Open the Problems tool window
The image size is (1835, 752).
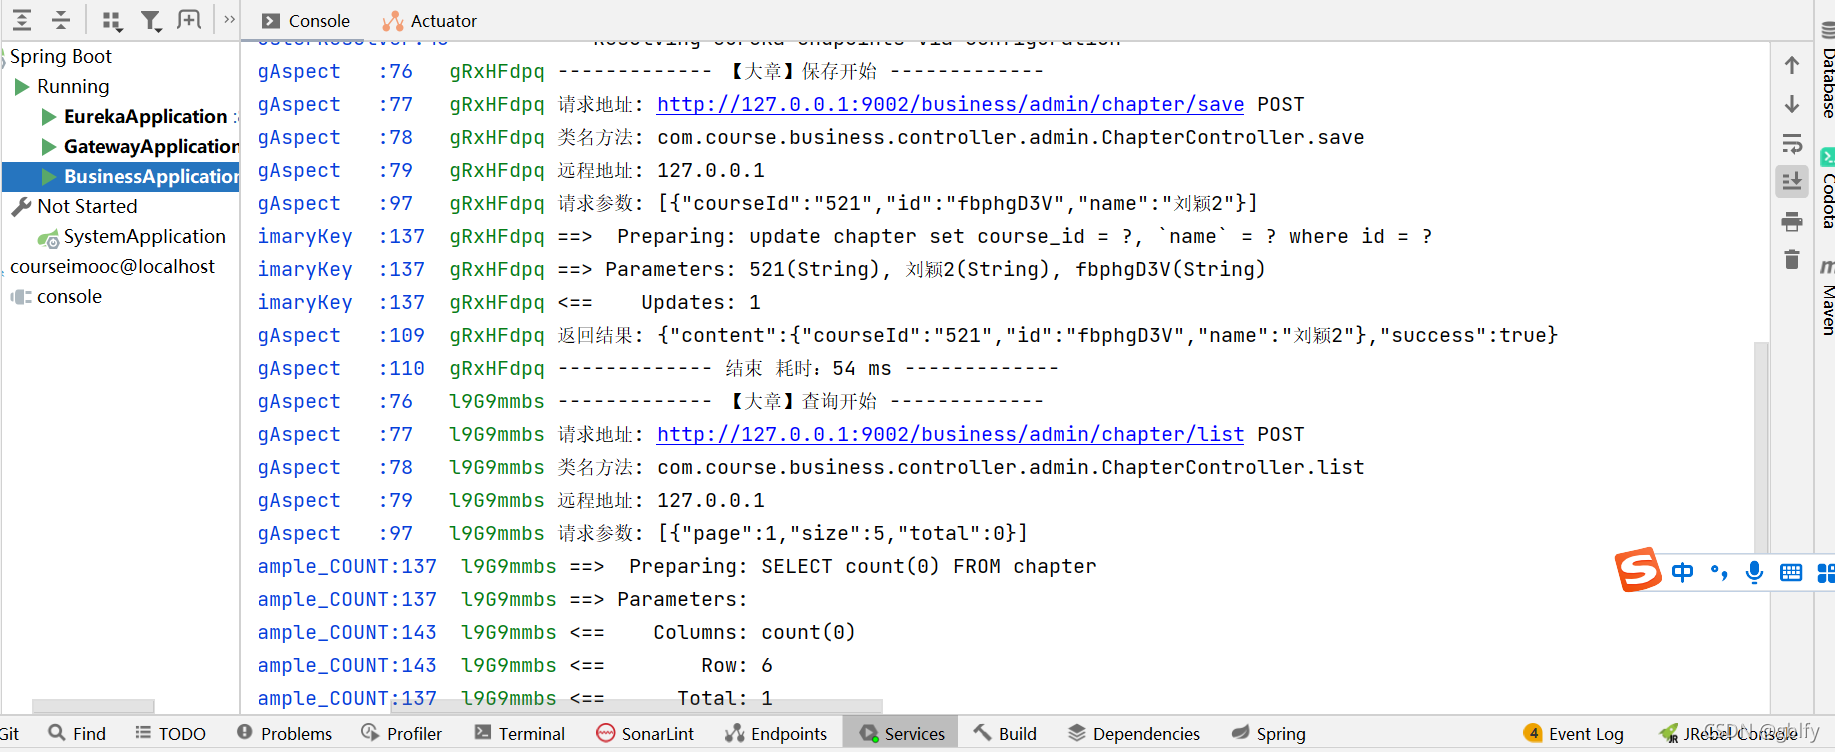click(x=284, y=733)
